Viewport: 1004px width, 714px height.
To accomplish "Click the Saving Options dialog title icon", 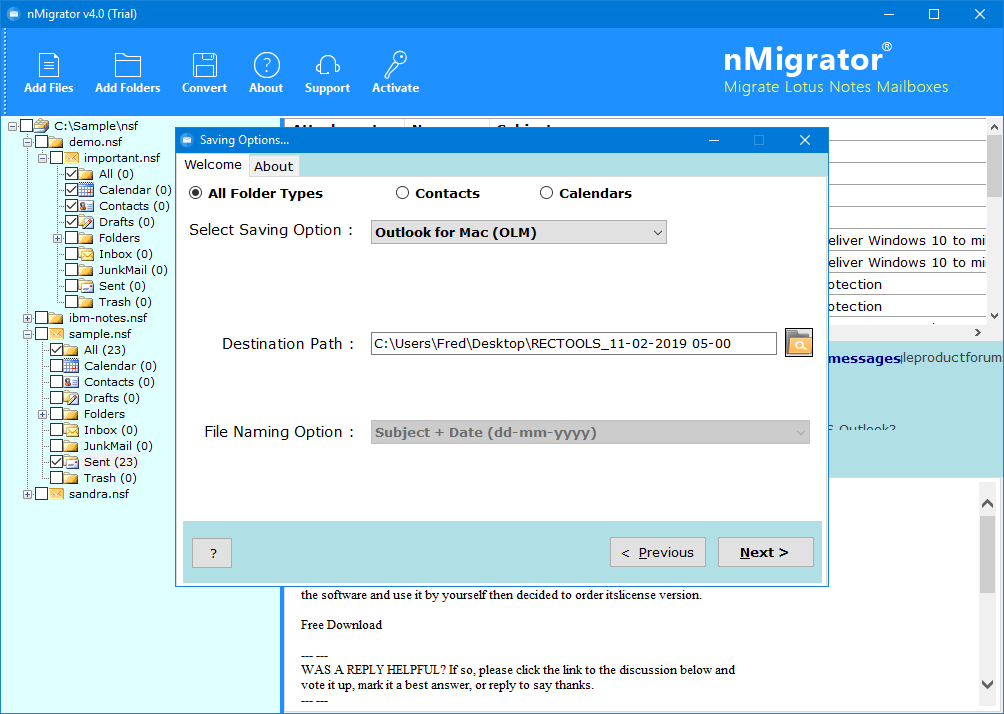I will (x=187, y=140).
